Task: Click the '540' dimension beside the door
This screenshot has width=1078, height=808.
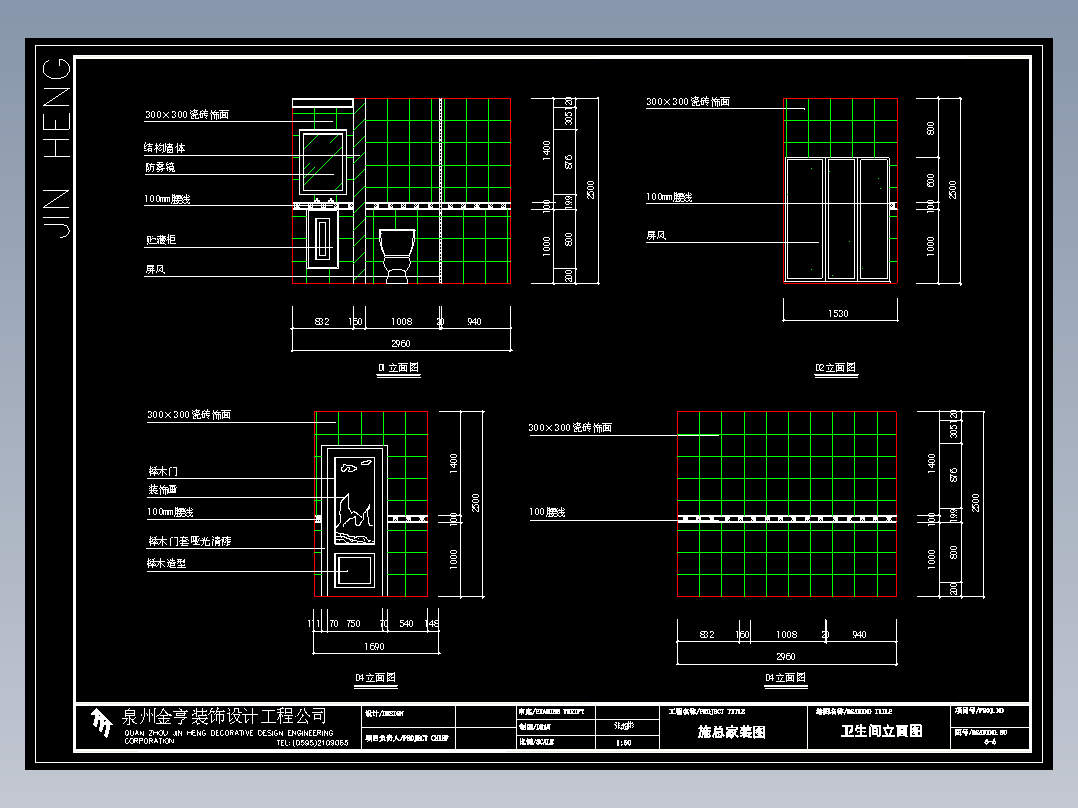Action: 406,624
